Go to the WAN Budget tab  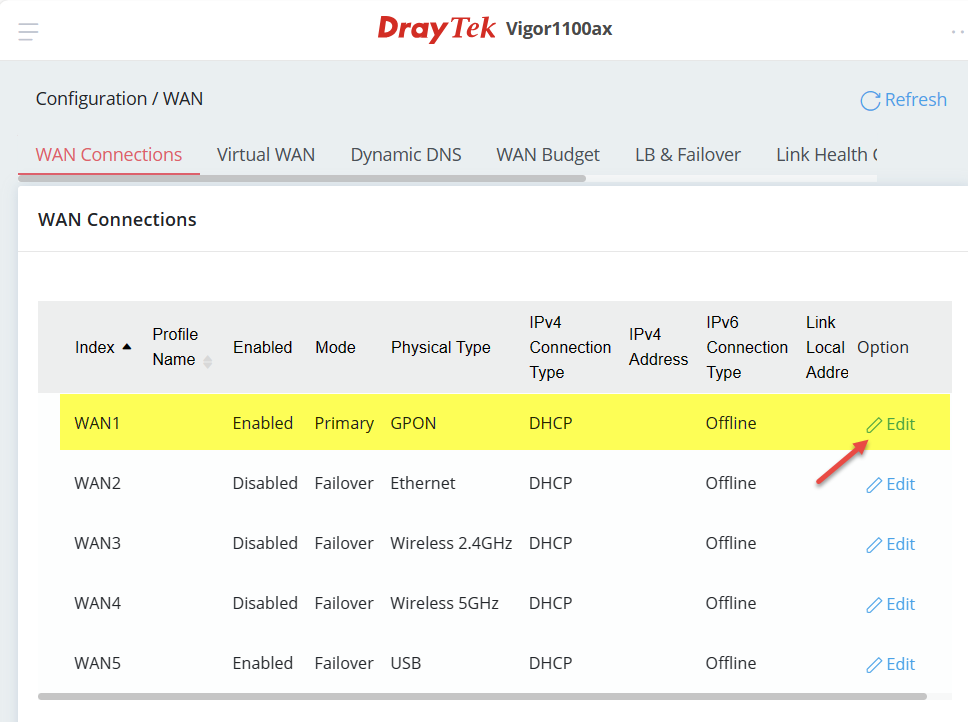(548, 155)
